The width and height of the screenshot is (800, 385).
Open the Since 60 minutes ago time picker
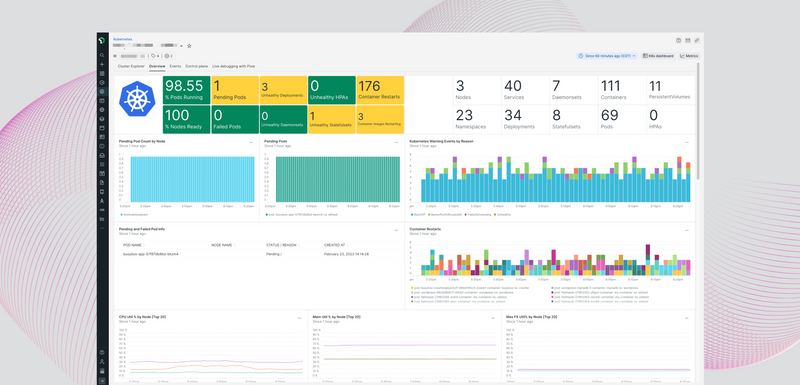click(607, 56)
